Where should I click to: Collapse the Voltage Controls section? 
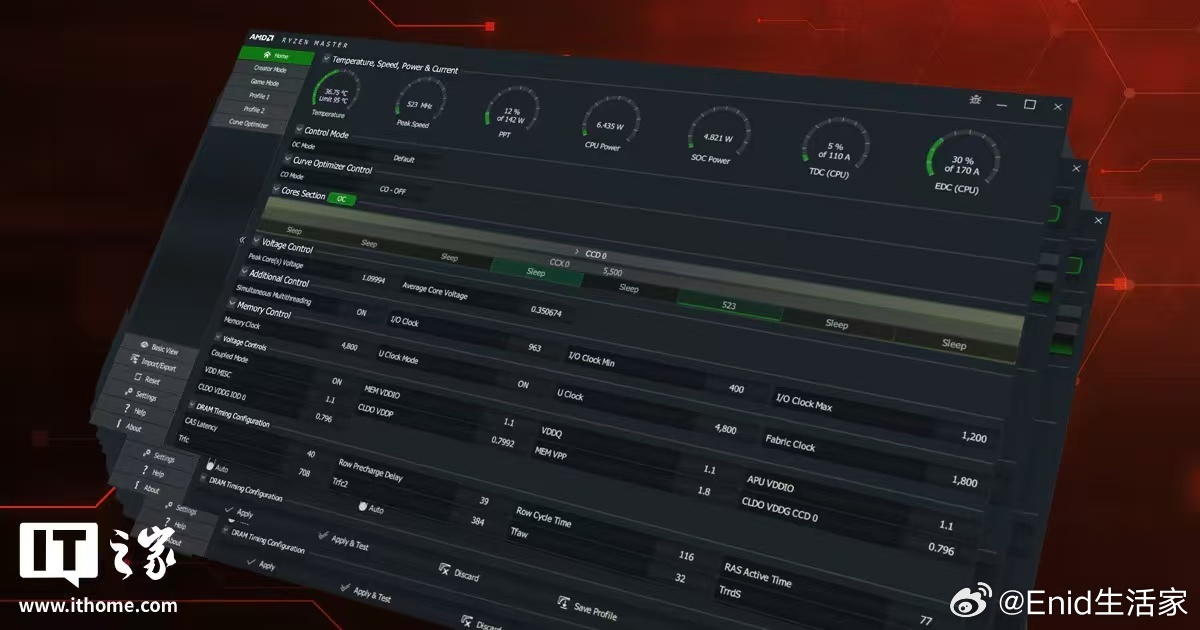tap(216, 339)
